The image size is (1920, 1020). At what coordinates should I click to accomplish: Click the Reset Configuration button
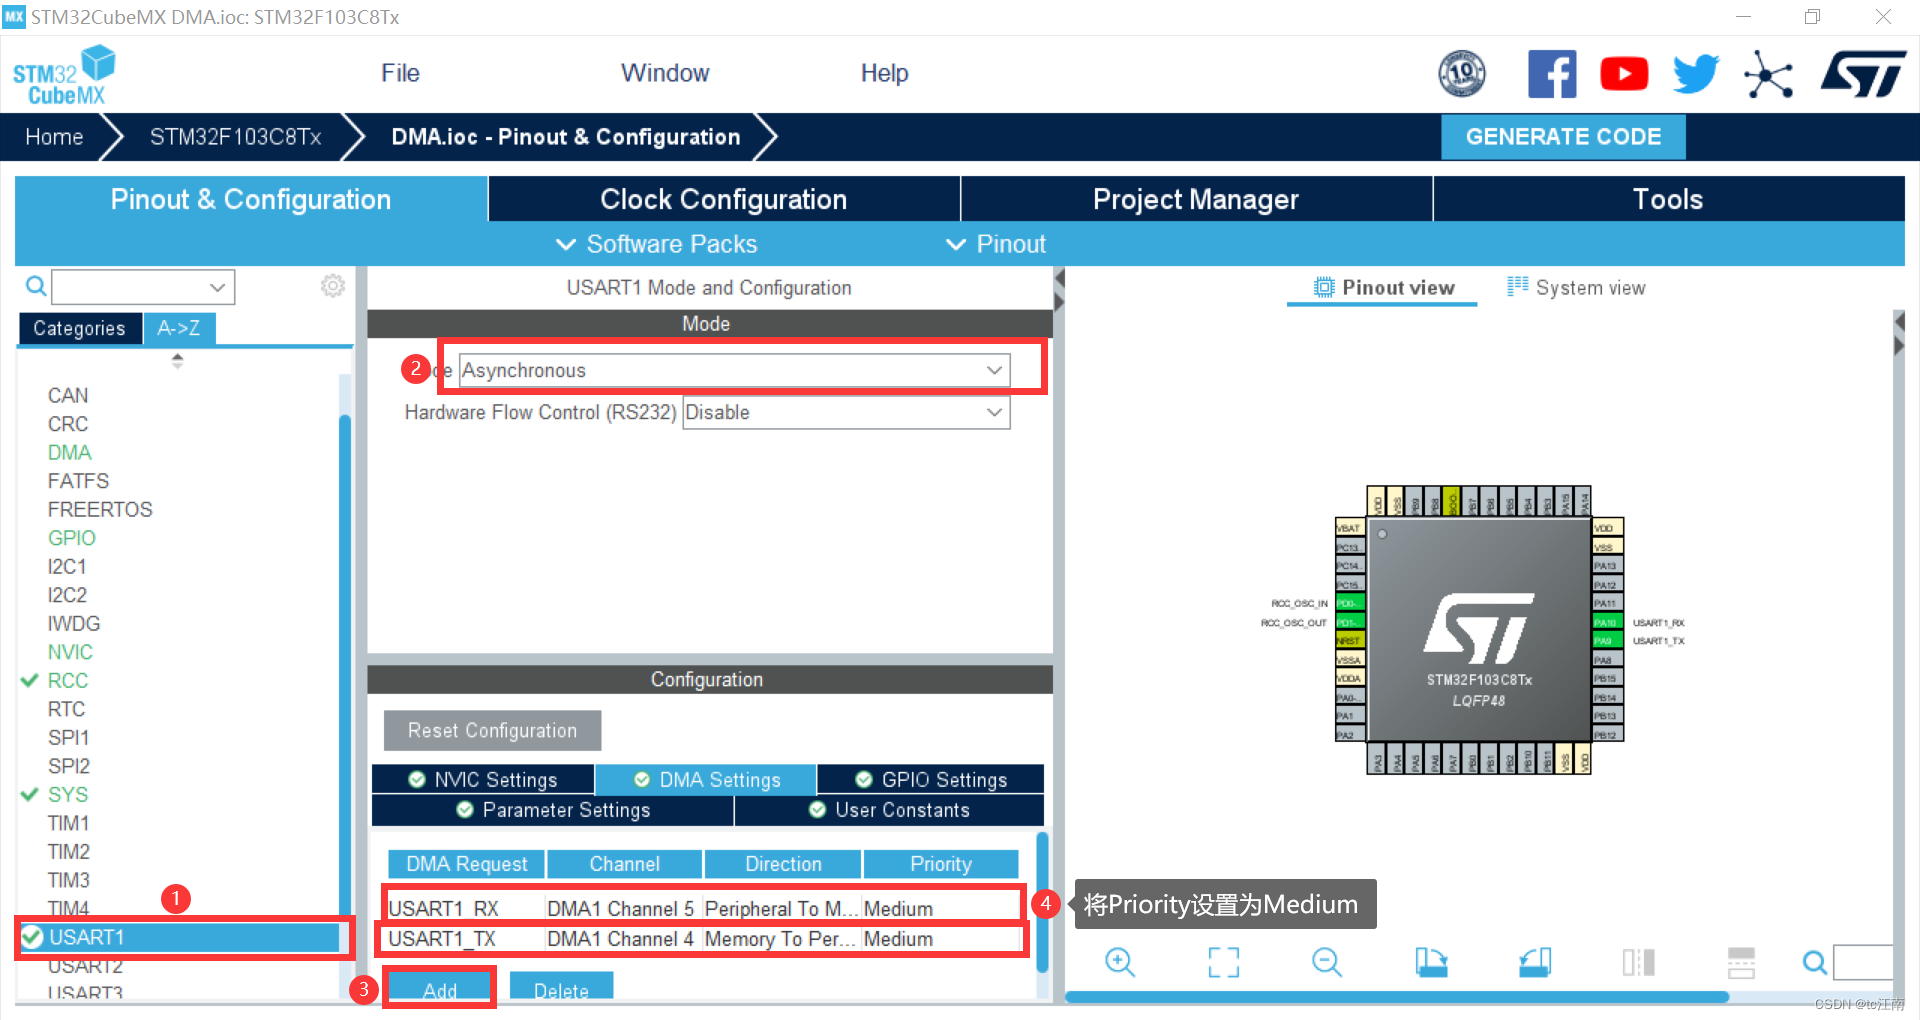(x=492, y=730)
